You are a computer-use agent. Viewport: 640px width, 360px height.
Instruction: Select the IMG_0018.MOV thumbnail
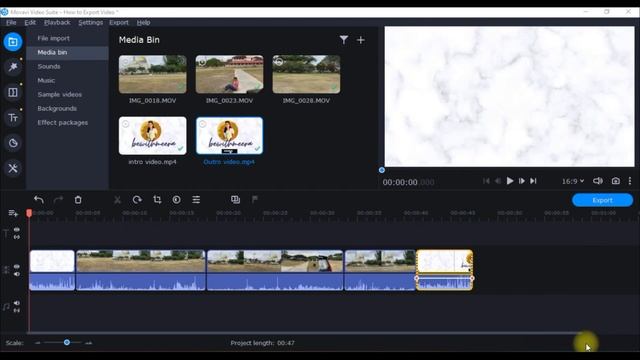(153, 74)
